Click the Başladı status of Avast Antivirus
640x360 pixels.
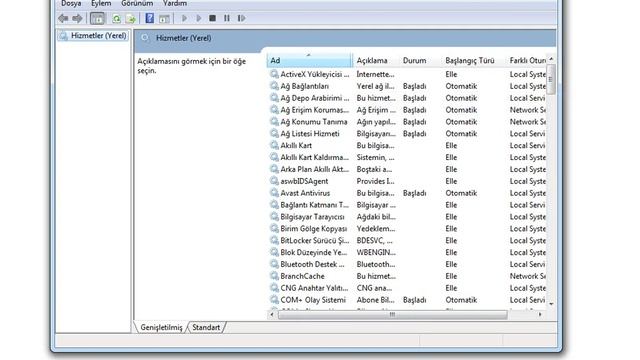point(414,193)
